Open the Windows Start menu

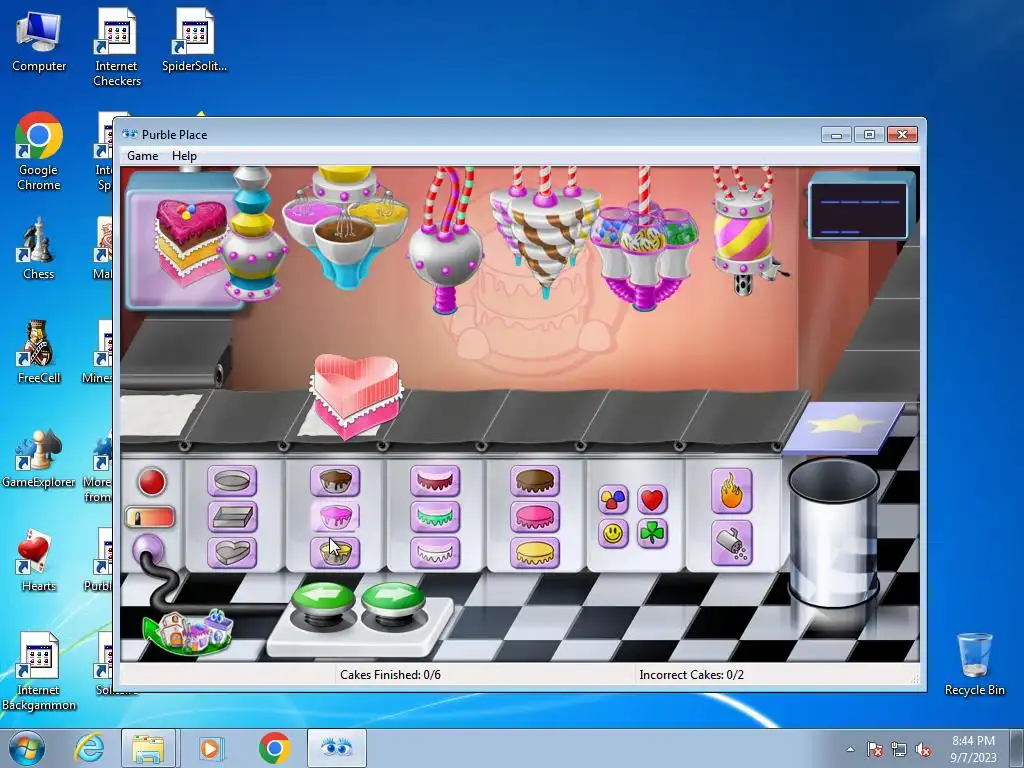tap(27, 748)
